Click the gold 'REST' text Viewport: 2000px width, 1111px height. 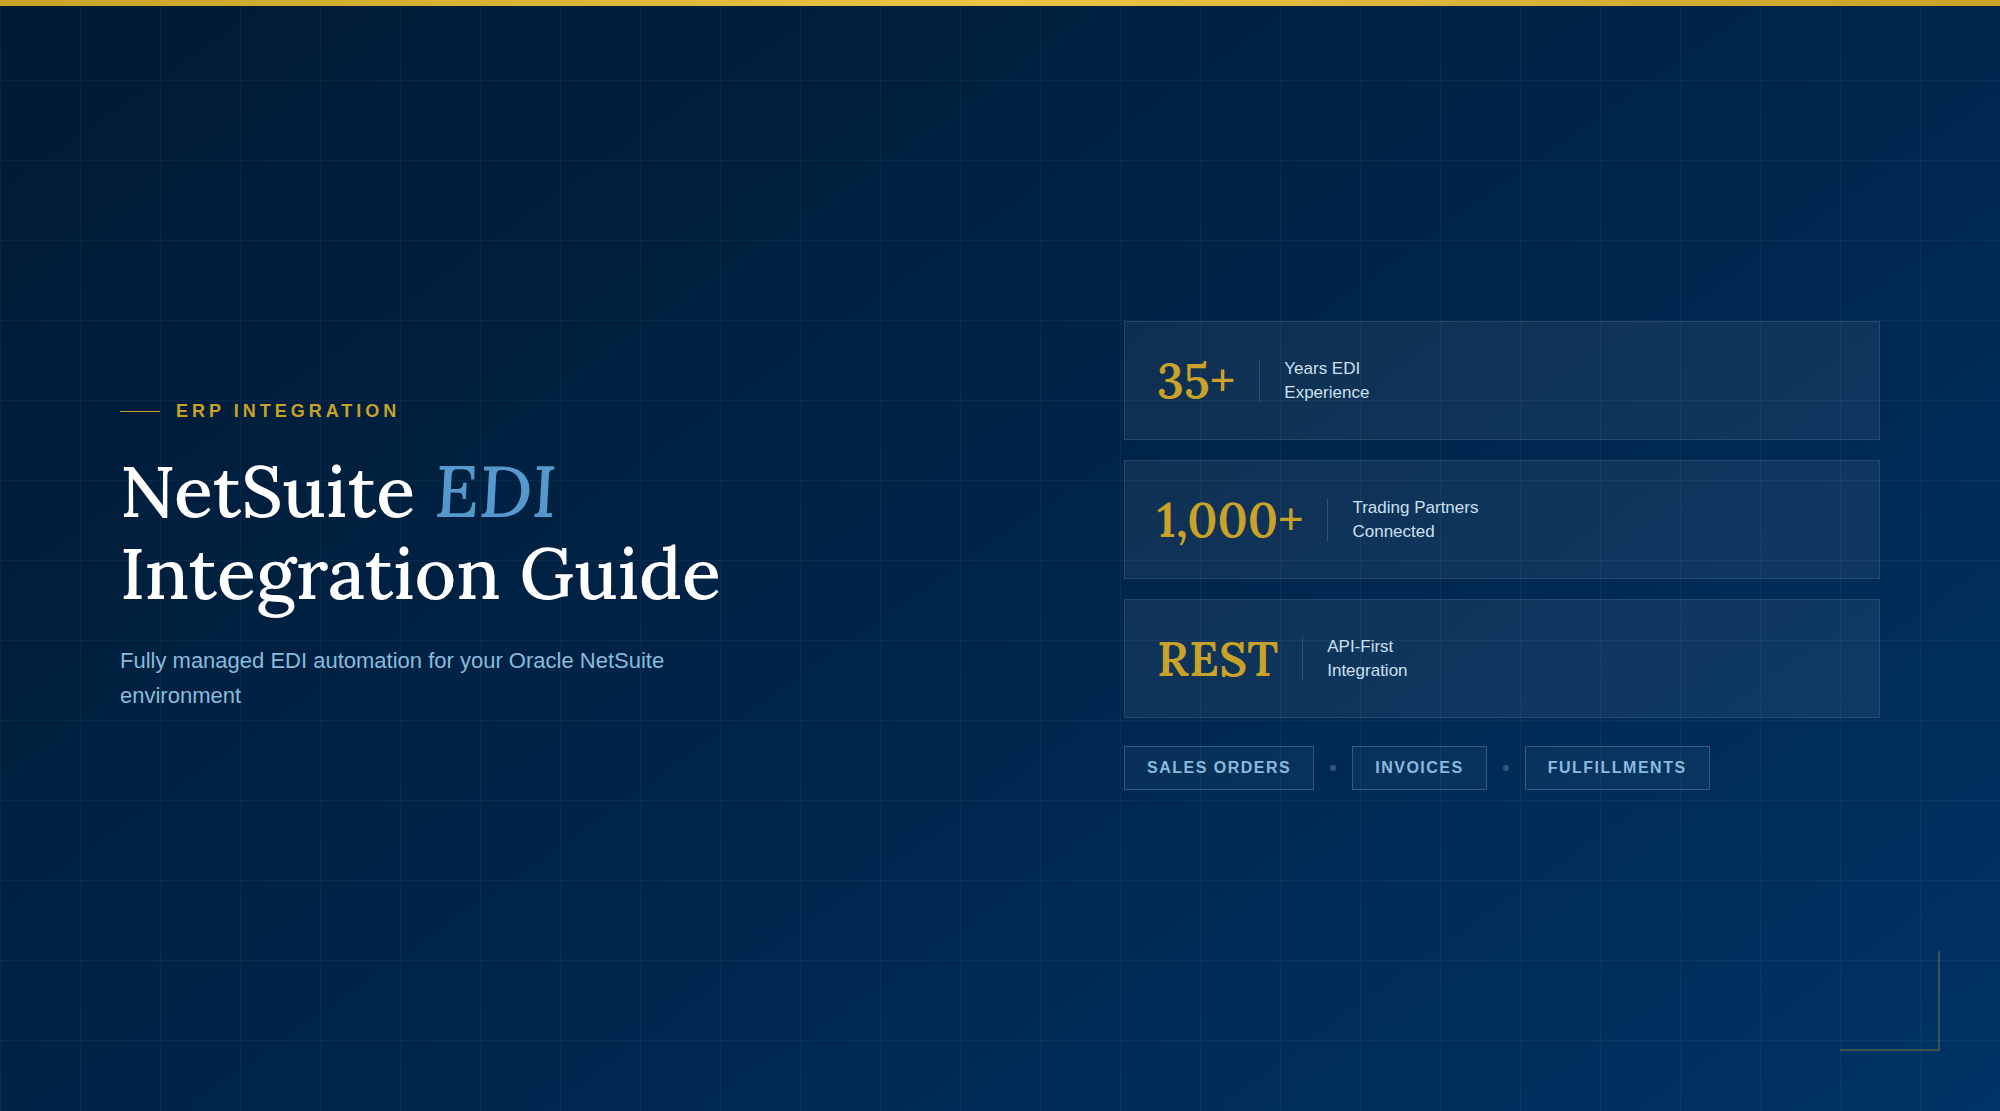pos(1218,659)
